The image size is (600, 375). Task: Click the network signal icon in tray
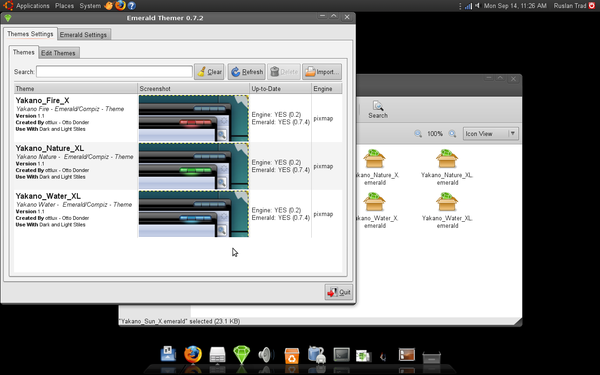468,6
